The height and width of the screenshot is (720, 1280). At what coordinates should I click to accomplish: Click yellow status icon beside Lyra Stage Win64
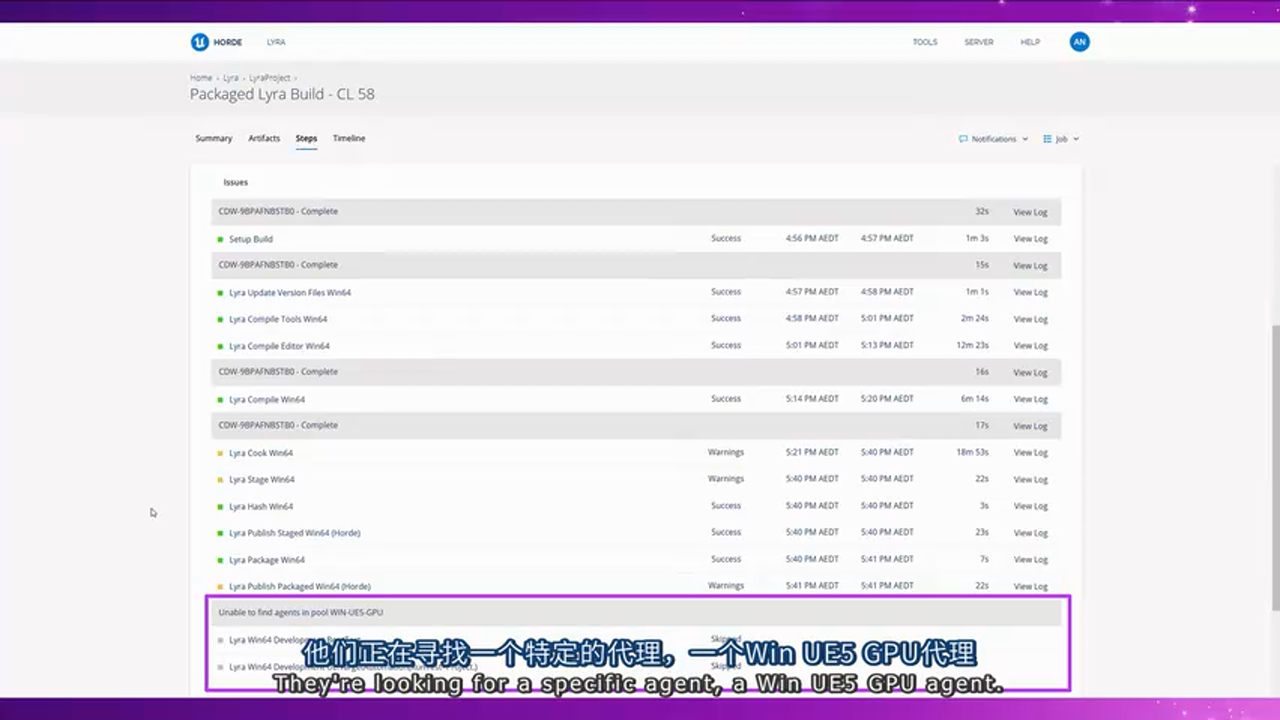(x=220, y=480)
